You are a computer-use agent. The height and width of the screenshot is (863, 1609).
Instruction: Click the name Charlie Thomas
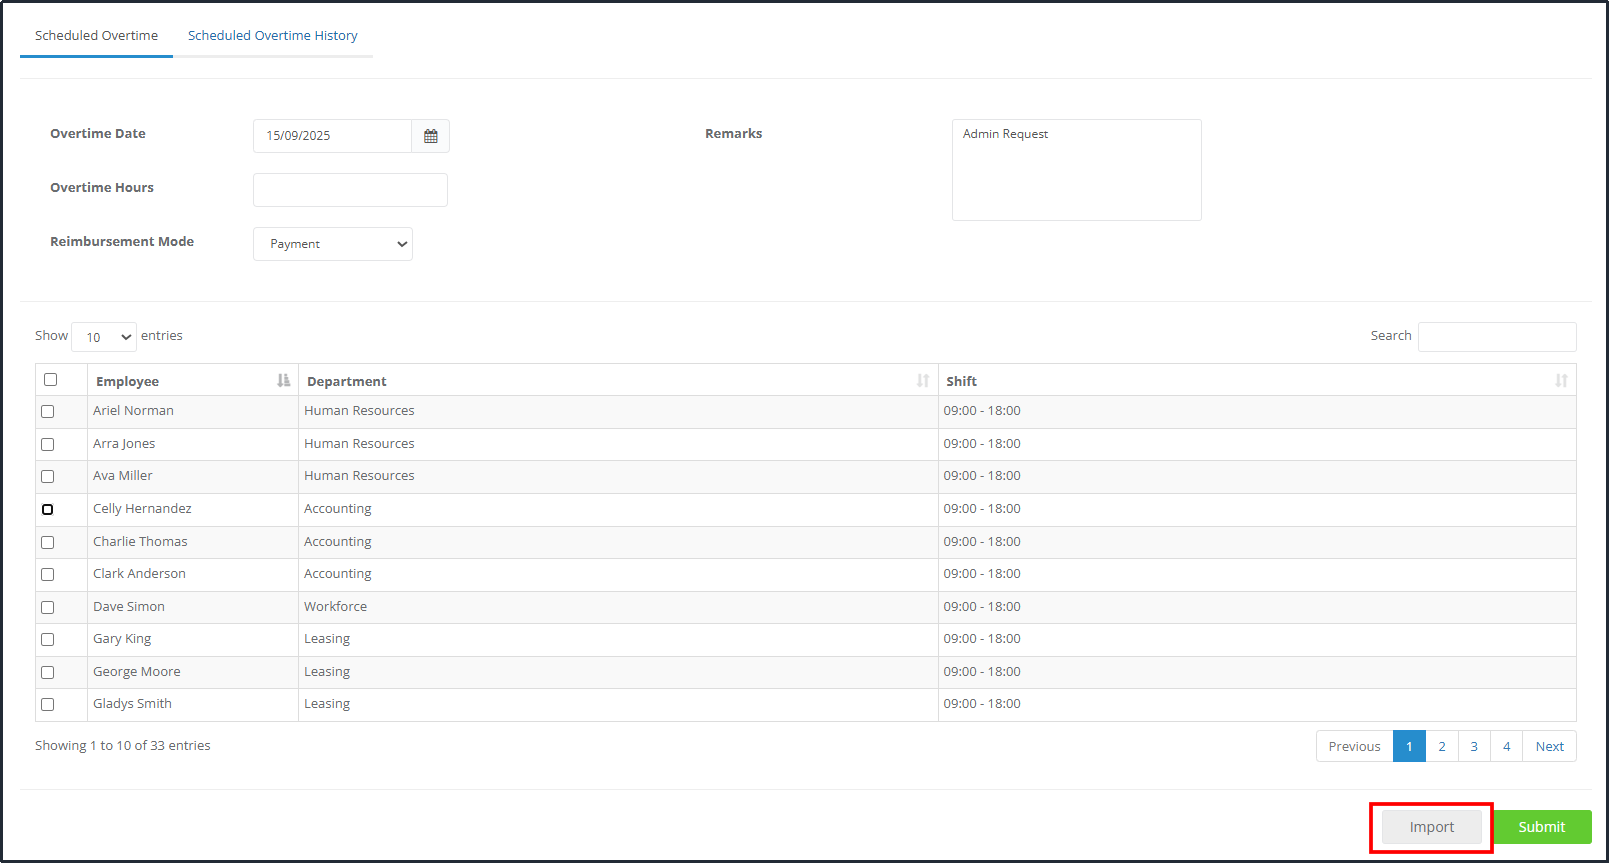(140, 541)
